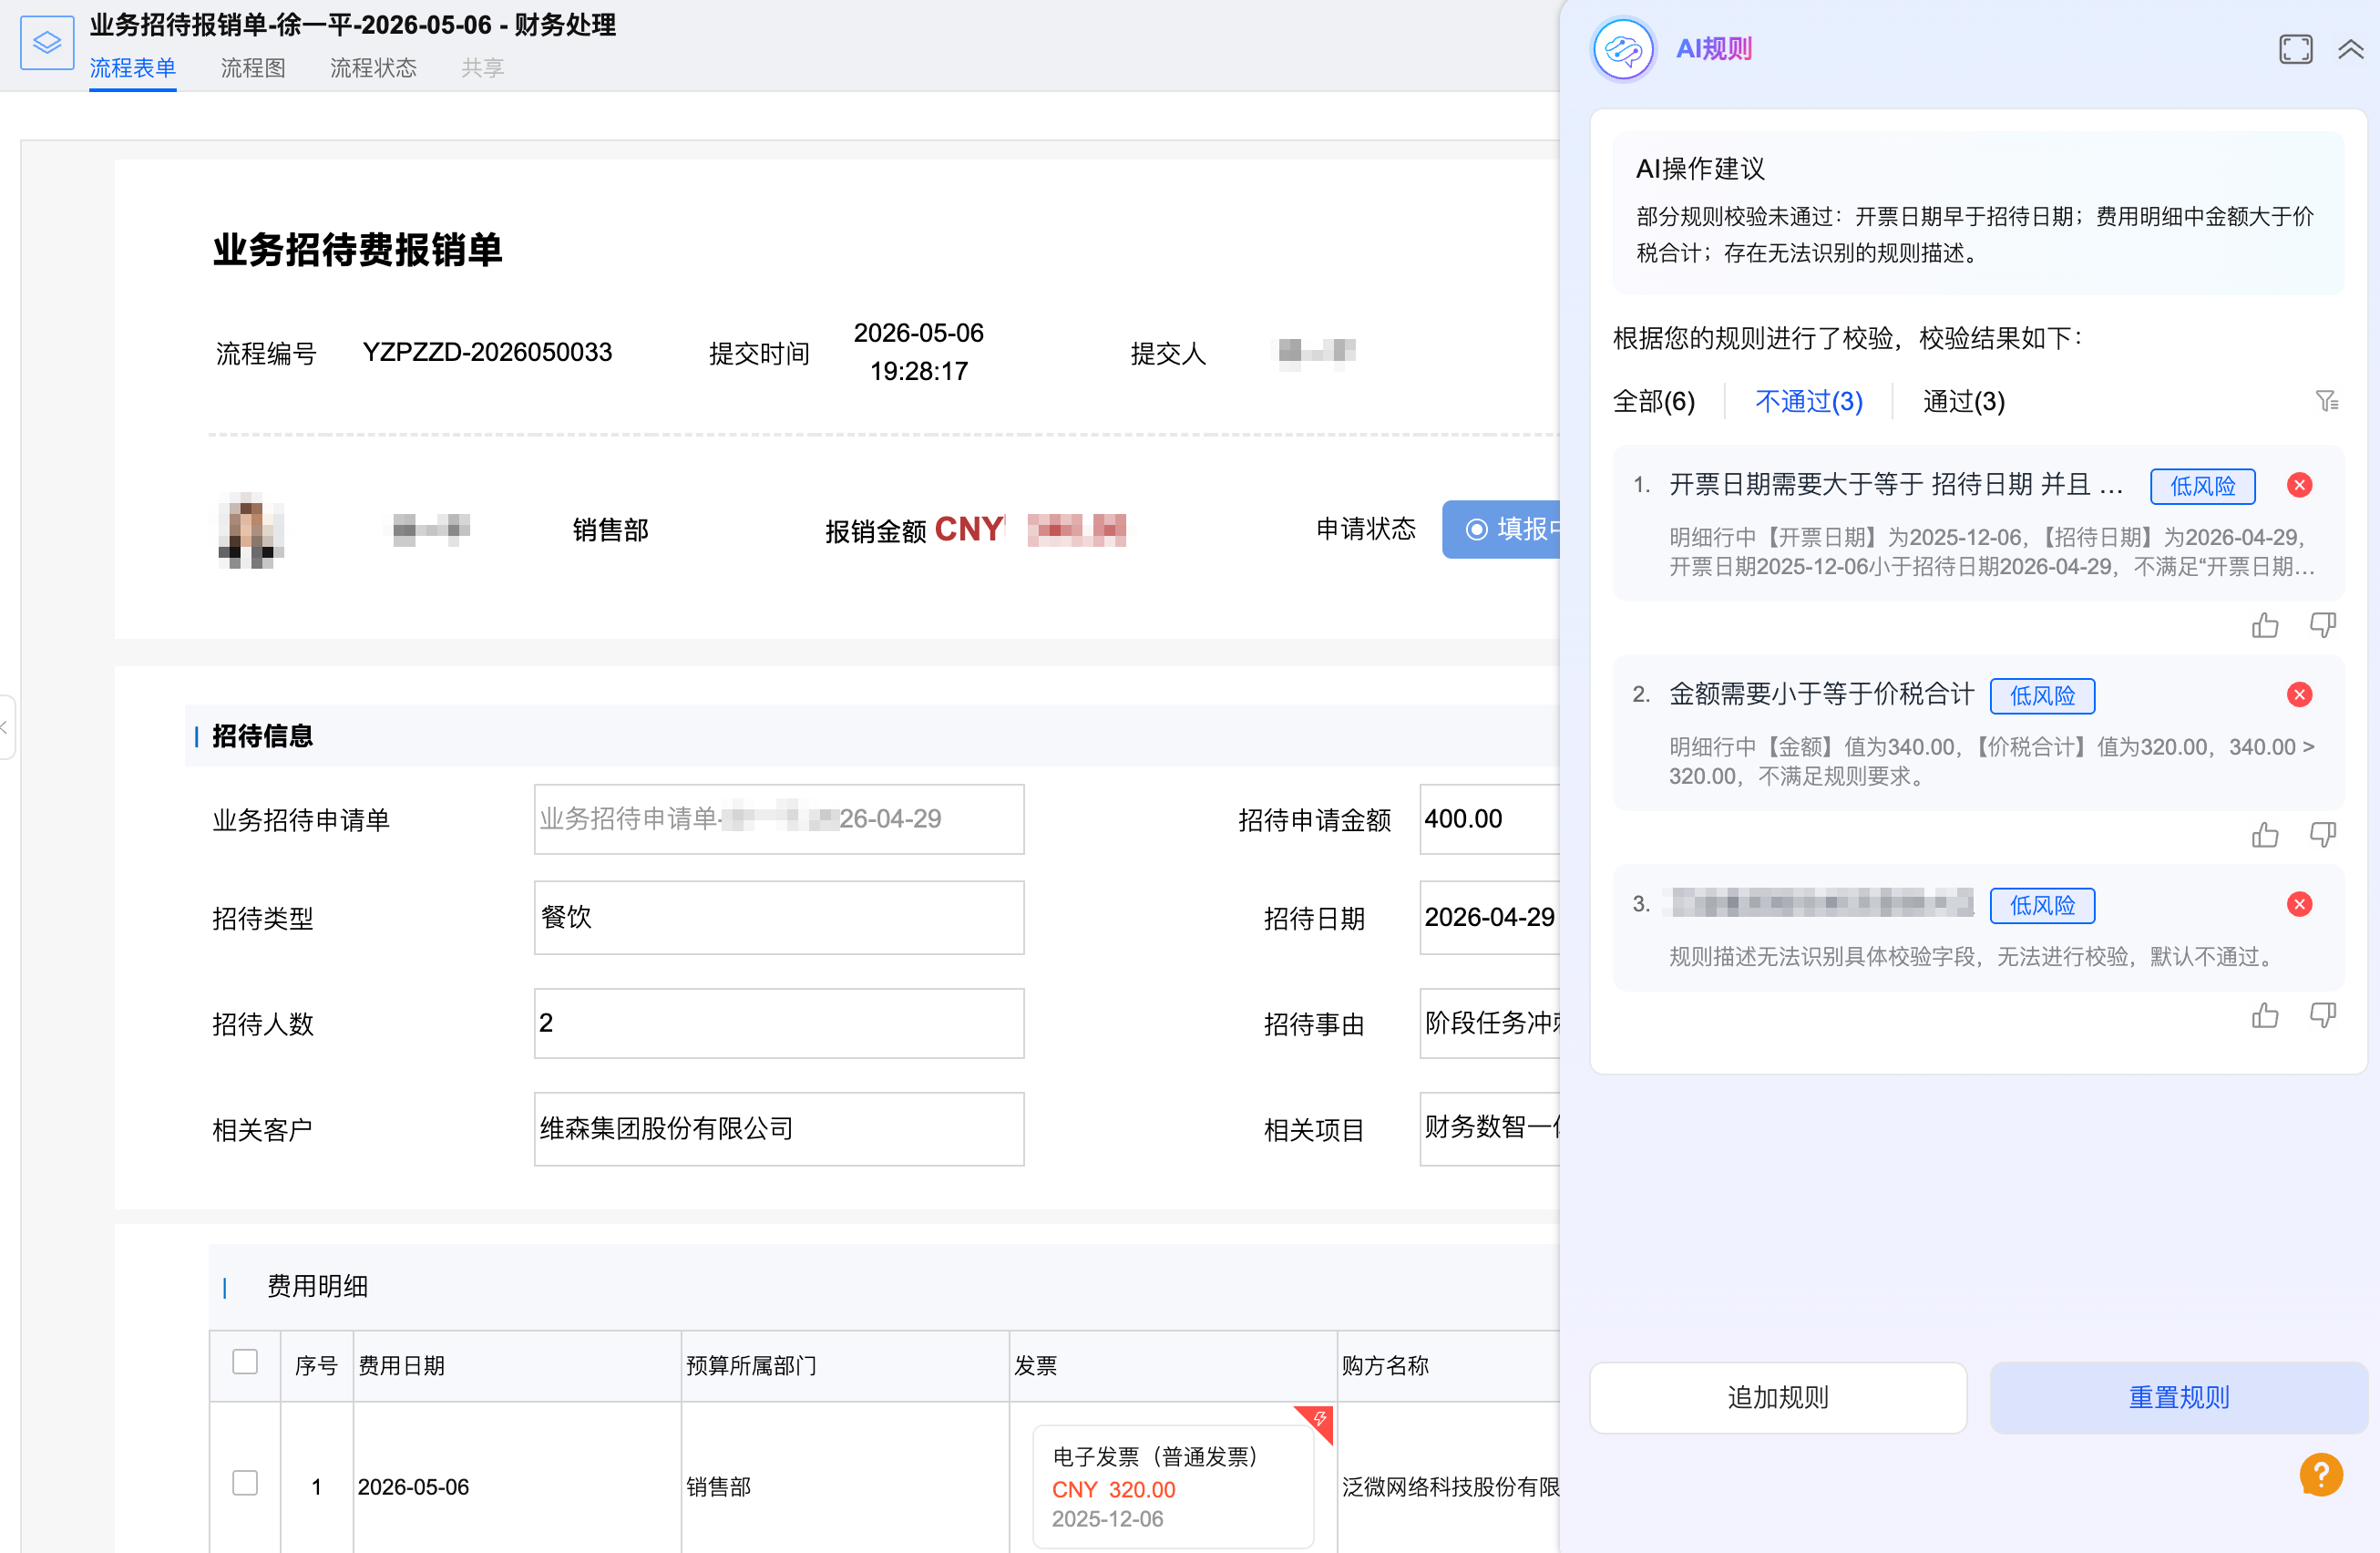
Task: Click the 相关客户 field 维森集团股份有限公司
Action: (x=778, y=1129)
